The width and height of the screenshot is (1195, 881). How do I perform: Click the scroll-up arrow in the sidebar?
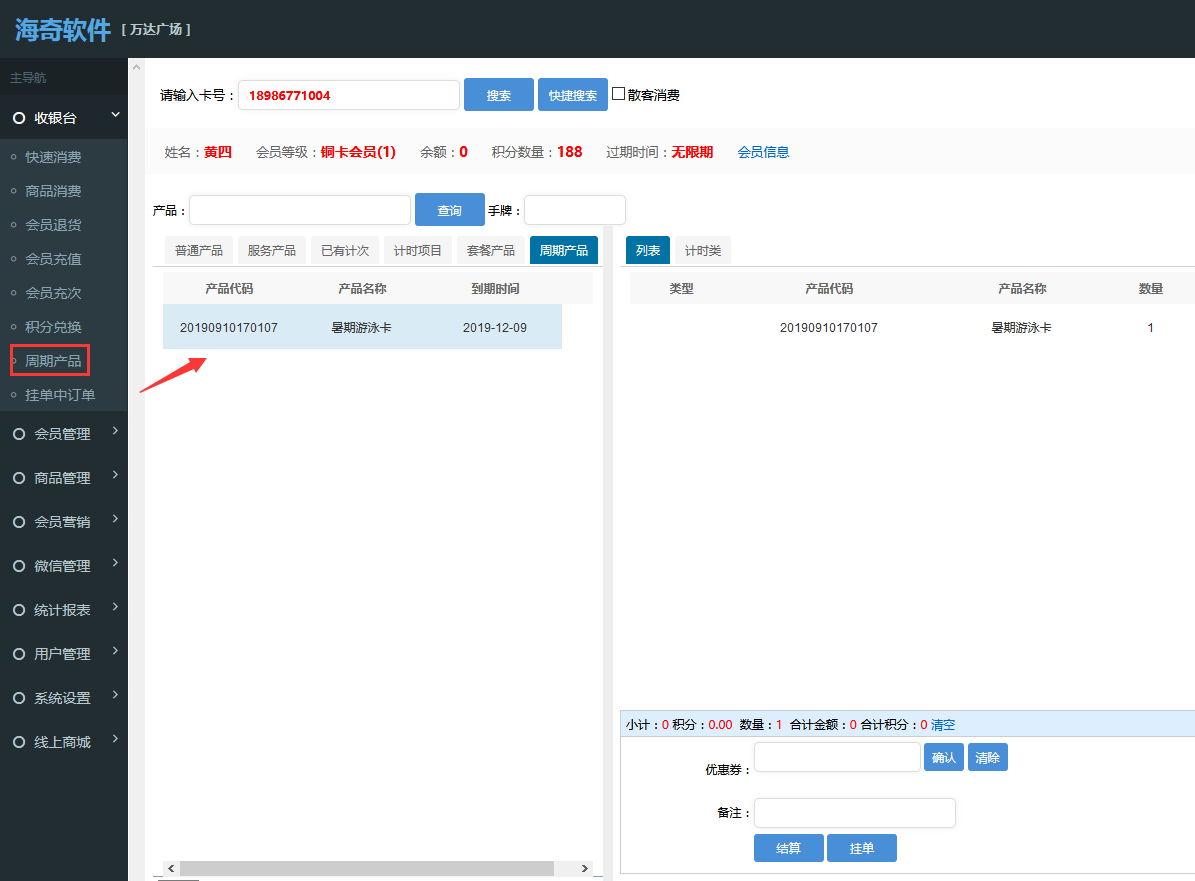point(136,68)
